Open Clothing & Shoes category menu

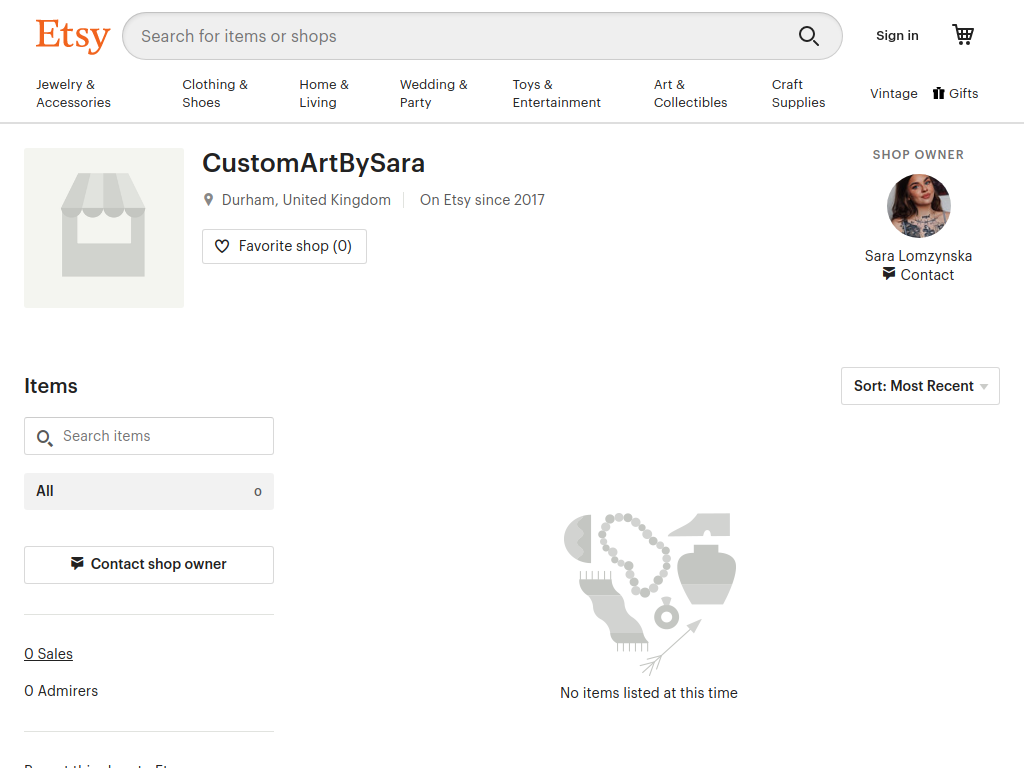(215, 93)
